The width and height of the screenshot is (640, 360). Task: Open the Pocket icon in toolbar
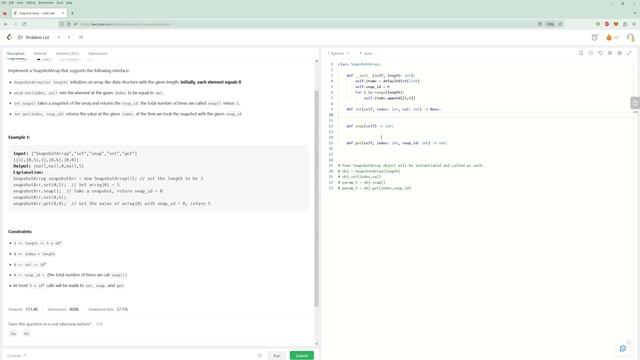(x=598, y=24)
